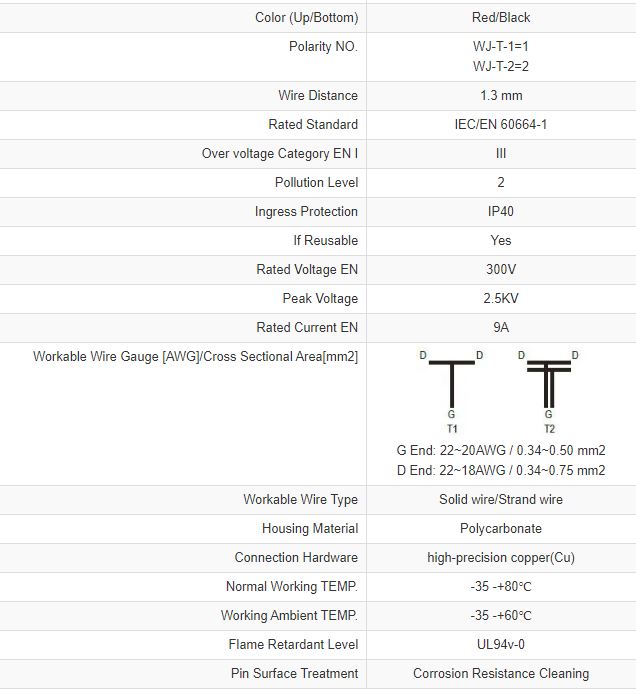Click the D End wire gauge line
This screenshot has width=636, height=697.
click(501, 471)
